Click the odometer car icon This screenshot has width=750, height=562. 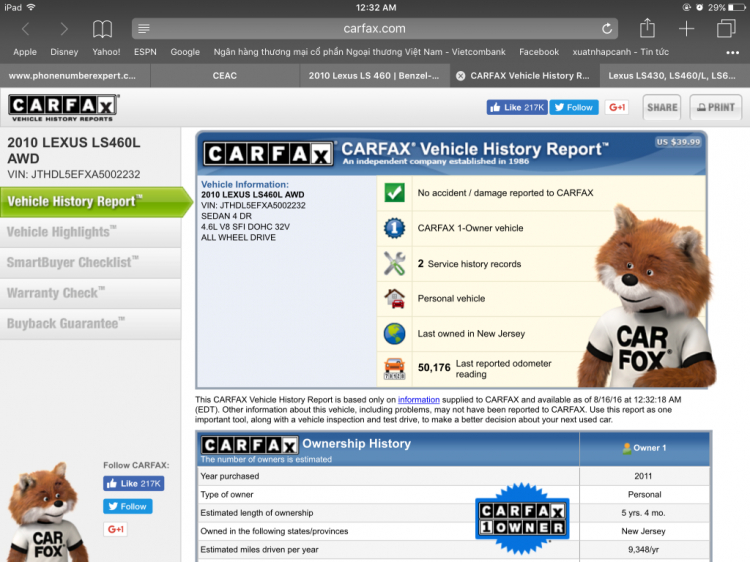pos(395,368)
